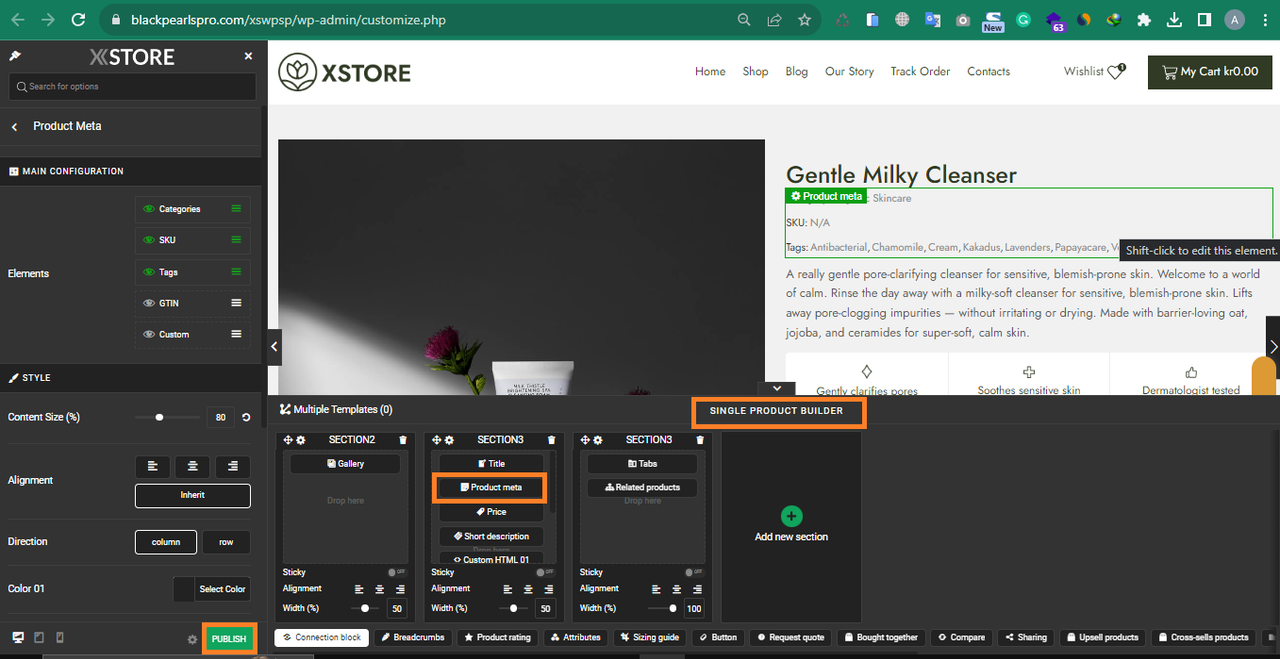The height and width of the screenshot is (659, 1280).
Task: Select the Sizing guide element
Action: (x=650, y=637)
